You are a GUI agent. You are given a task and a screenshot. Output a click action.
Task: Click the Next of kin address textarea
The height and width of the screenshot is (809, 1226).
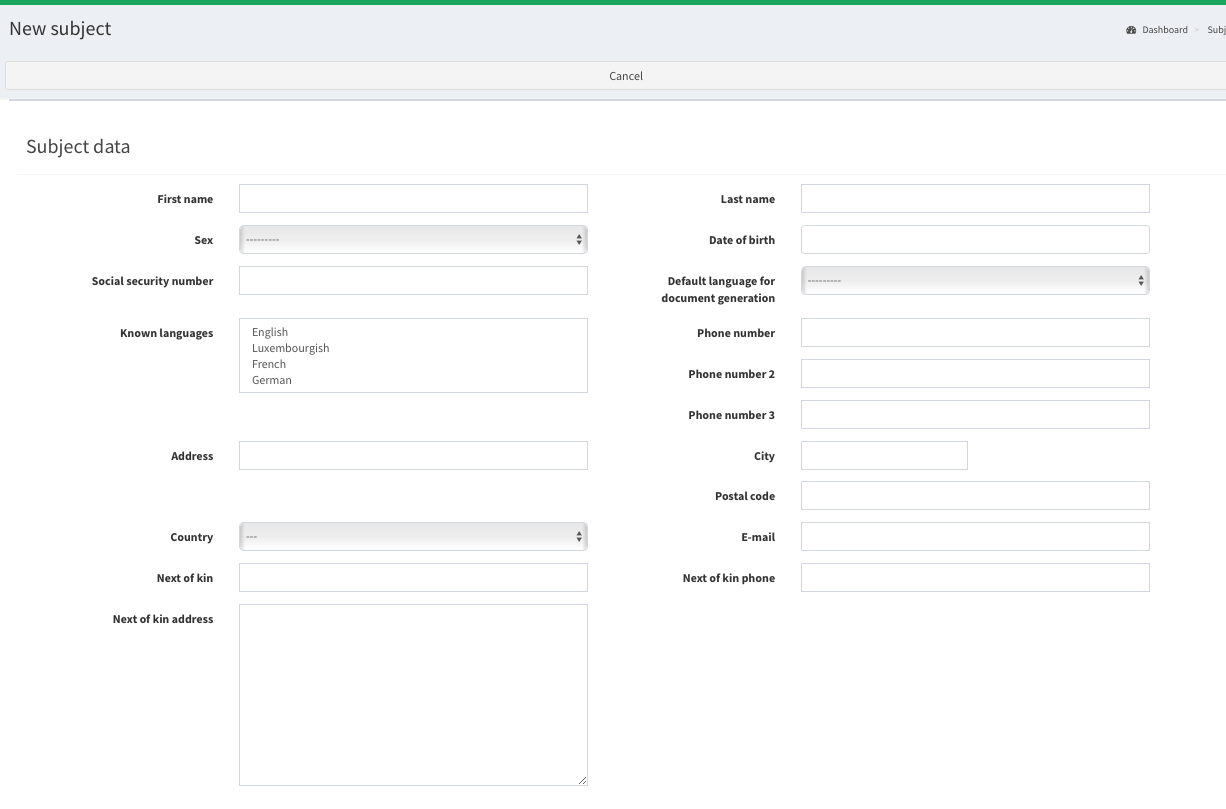pos(412,694)
